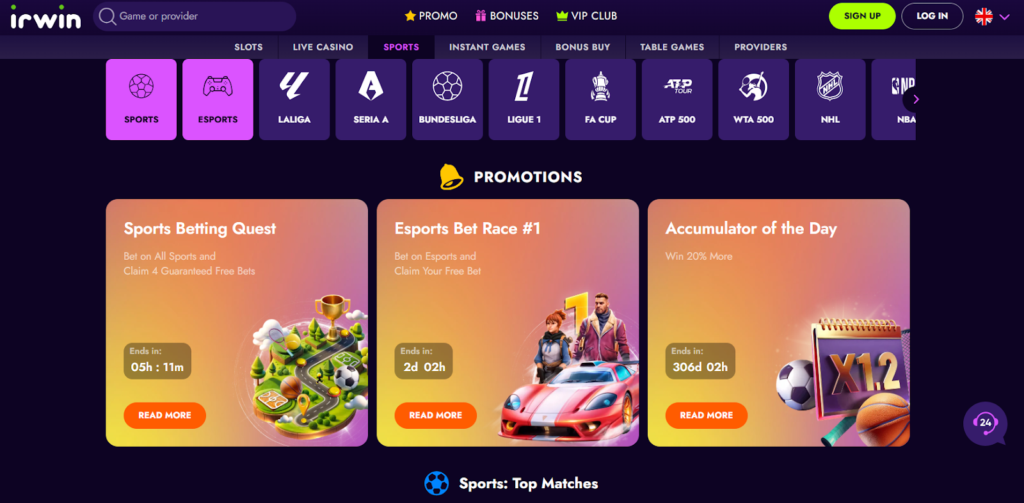Expand the language selector with UK flag
The width and height of the screenshot is (1024, 503).
point(992,16)
